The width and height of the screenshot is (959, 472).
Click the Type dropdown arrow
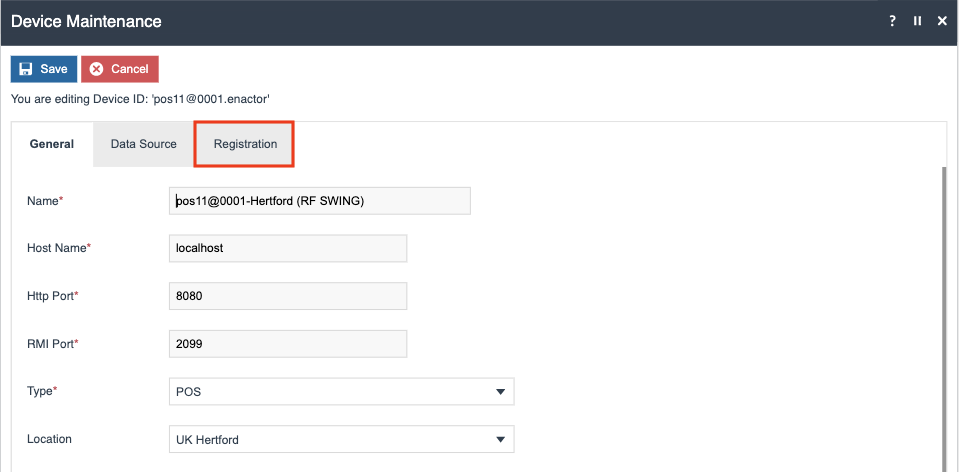[x=500, y=392]
